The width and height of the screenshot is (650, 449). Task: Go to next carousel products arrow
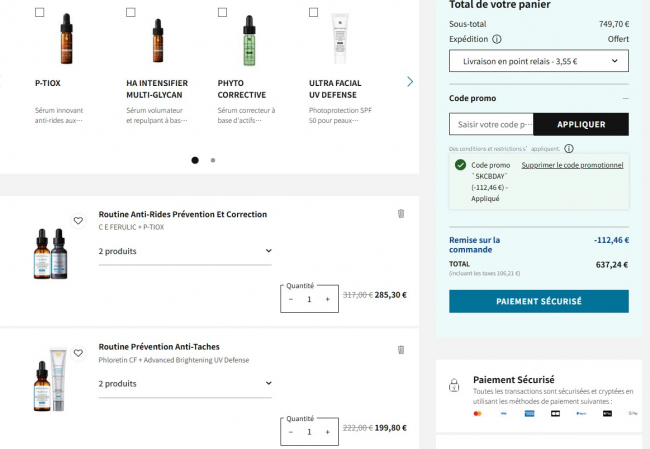tap(410, 81)
